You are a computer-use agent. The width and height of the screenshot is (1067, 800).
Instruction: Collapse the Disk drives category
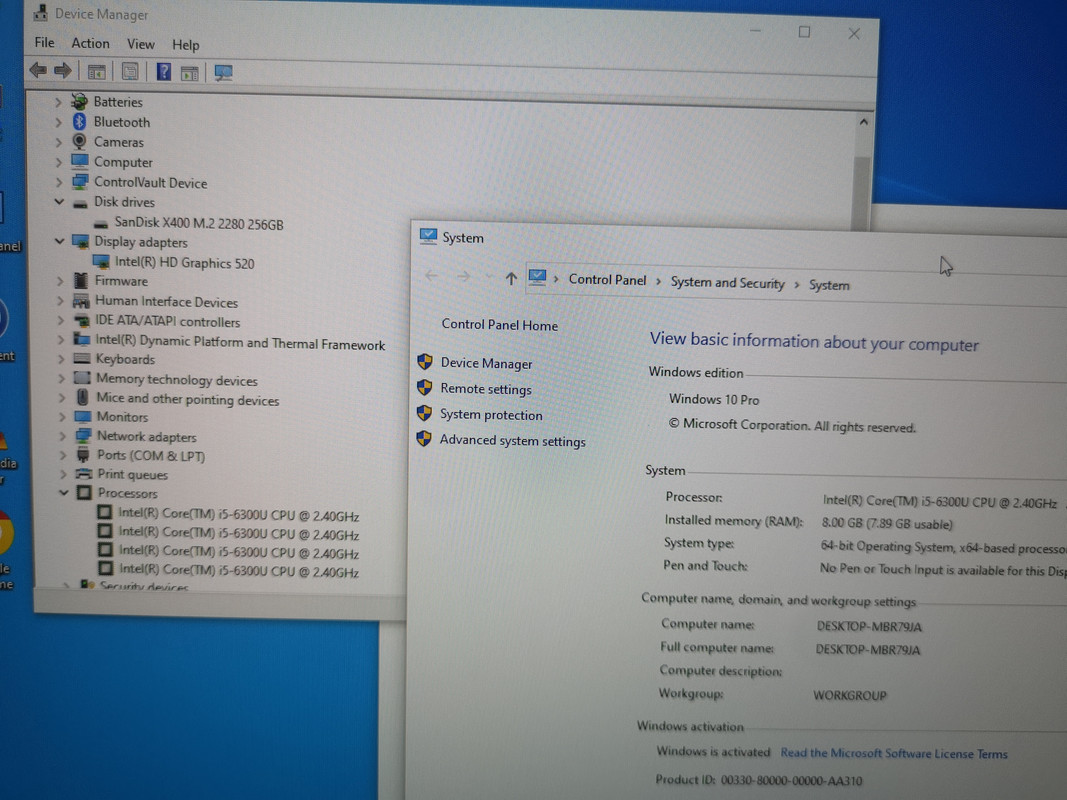coord(59,202)
